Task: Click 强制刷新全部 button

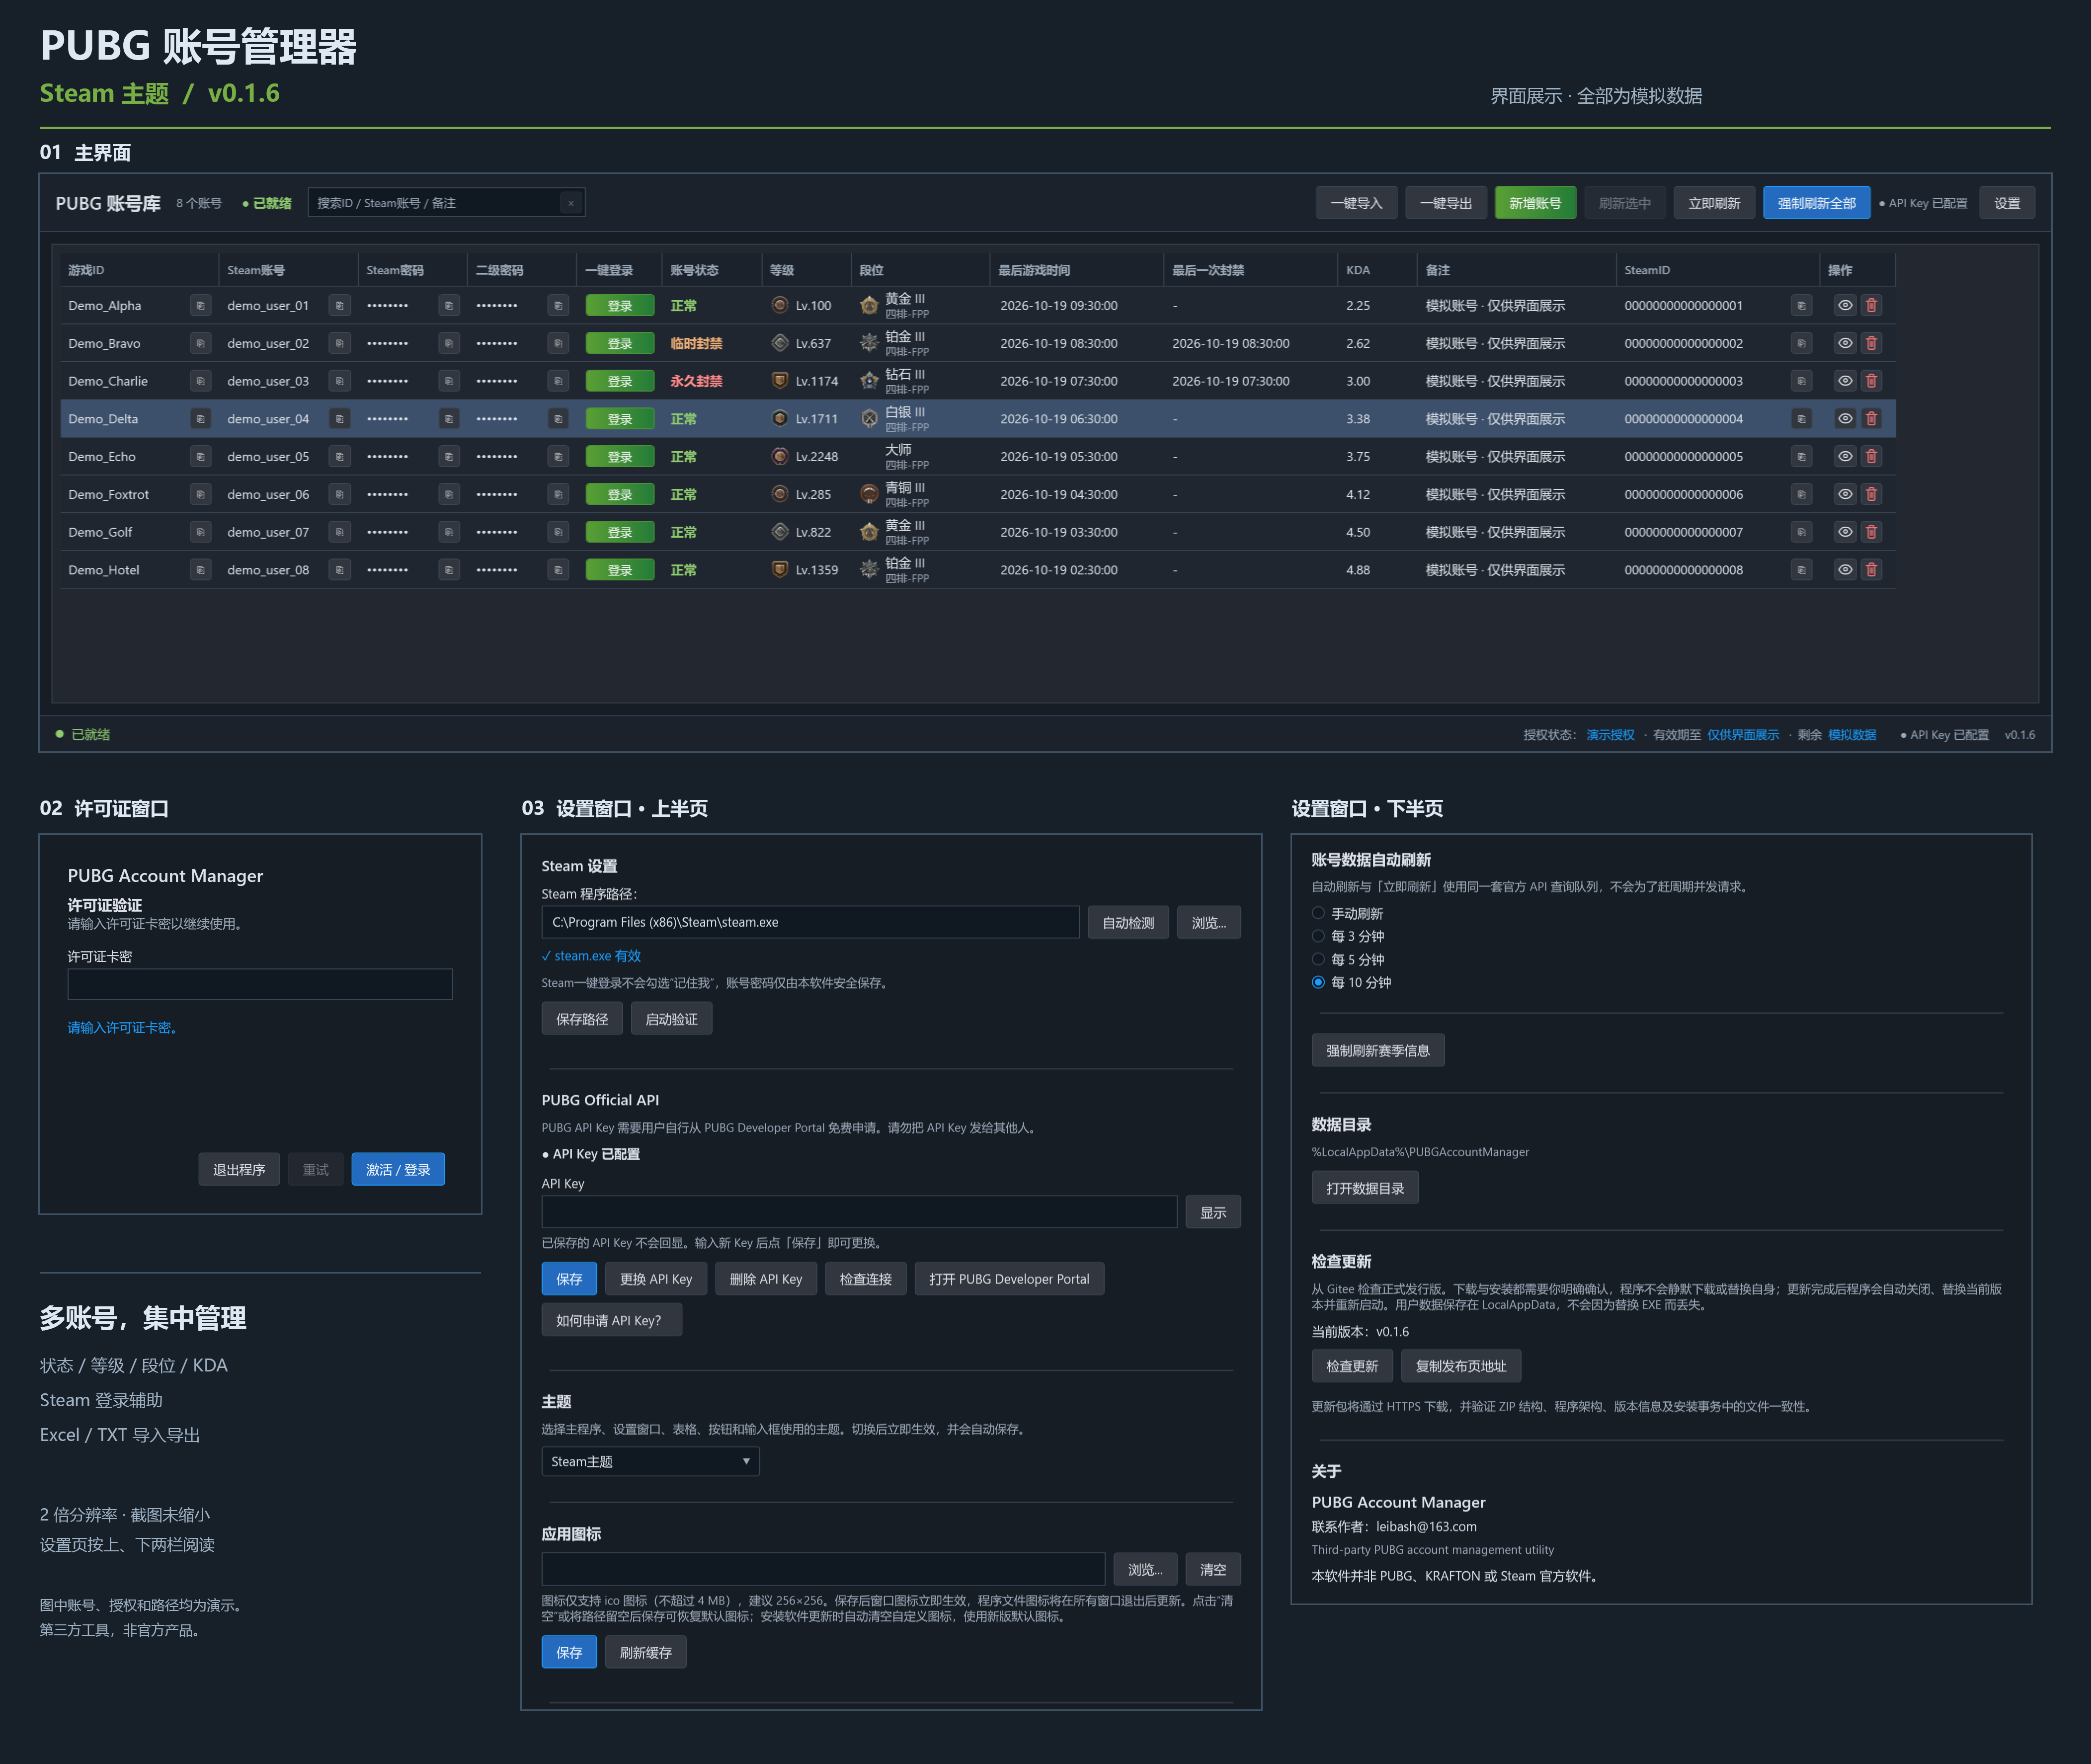Action: 1816,204
